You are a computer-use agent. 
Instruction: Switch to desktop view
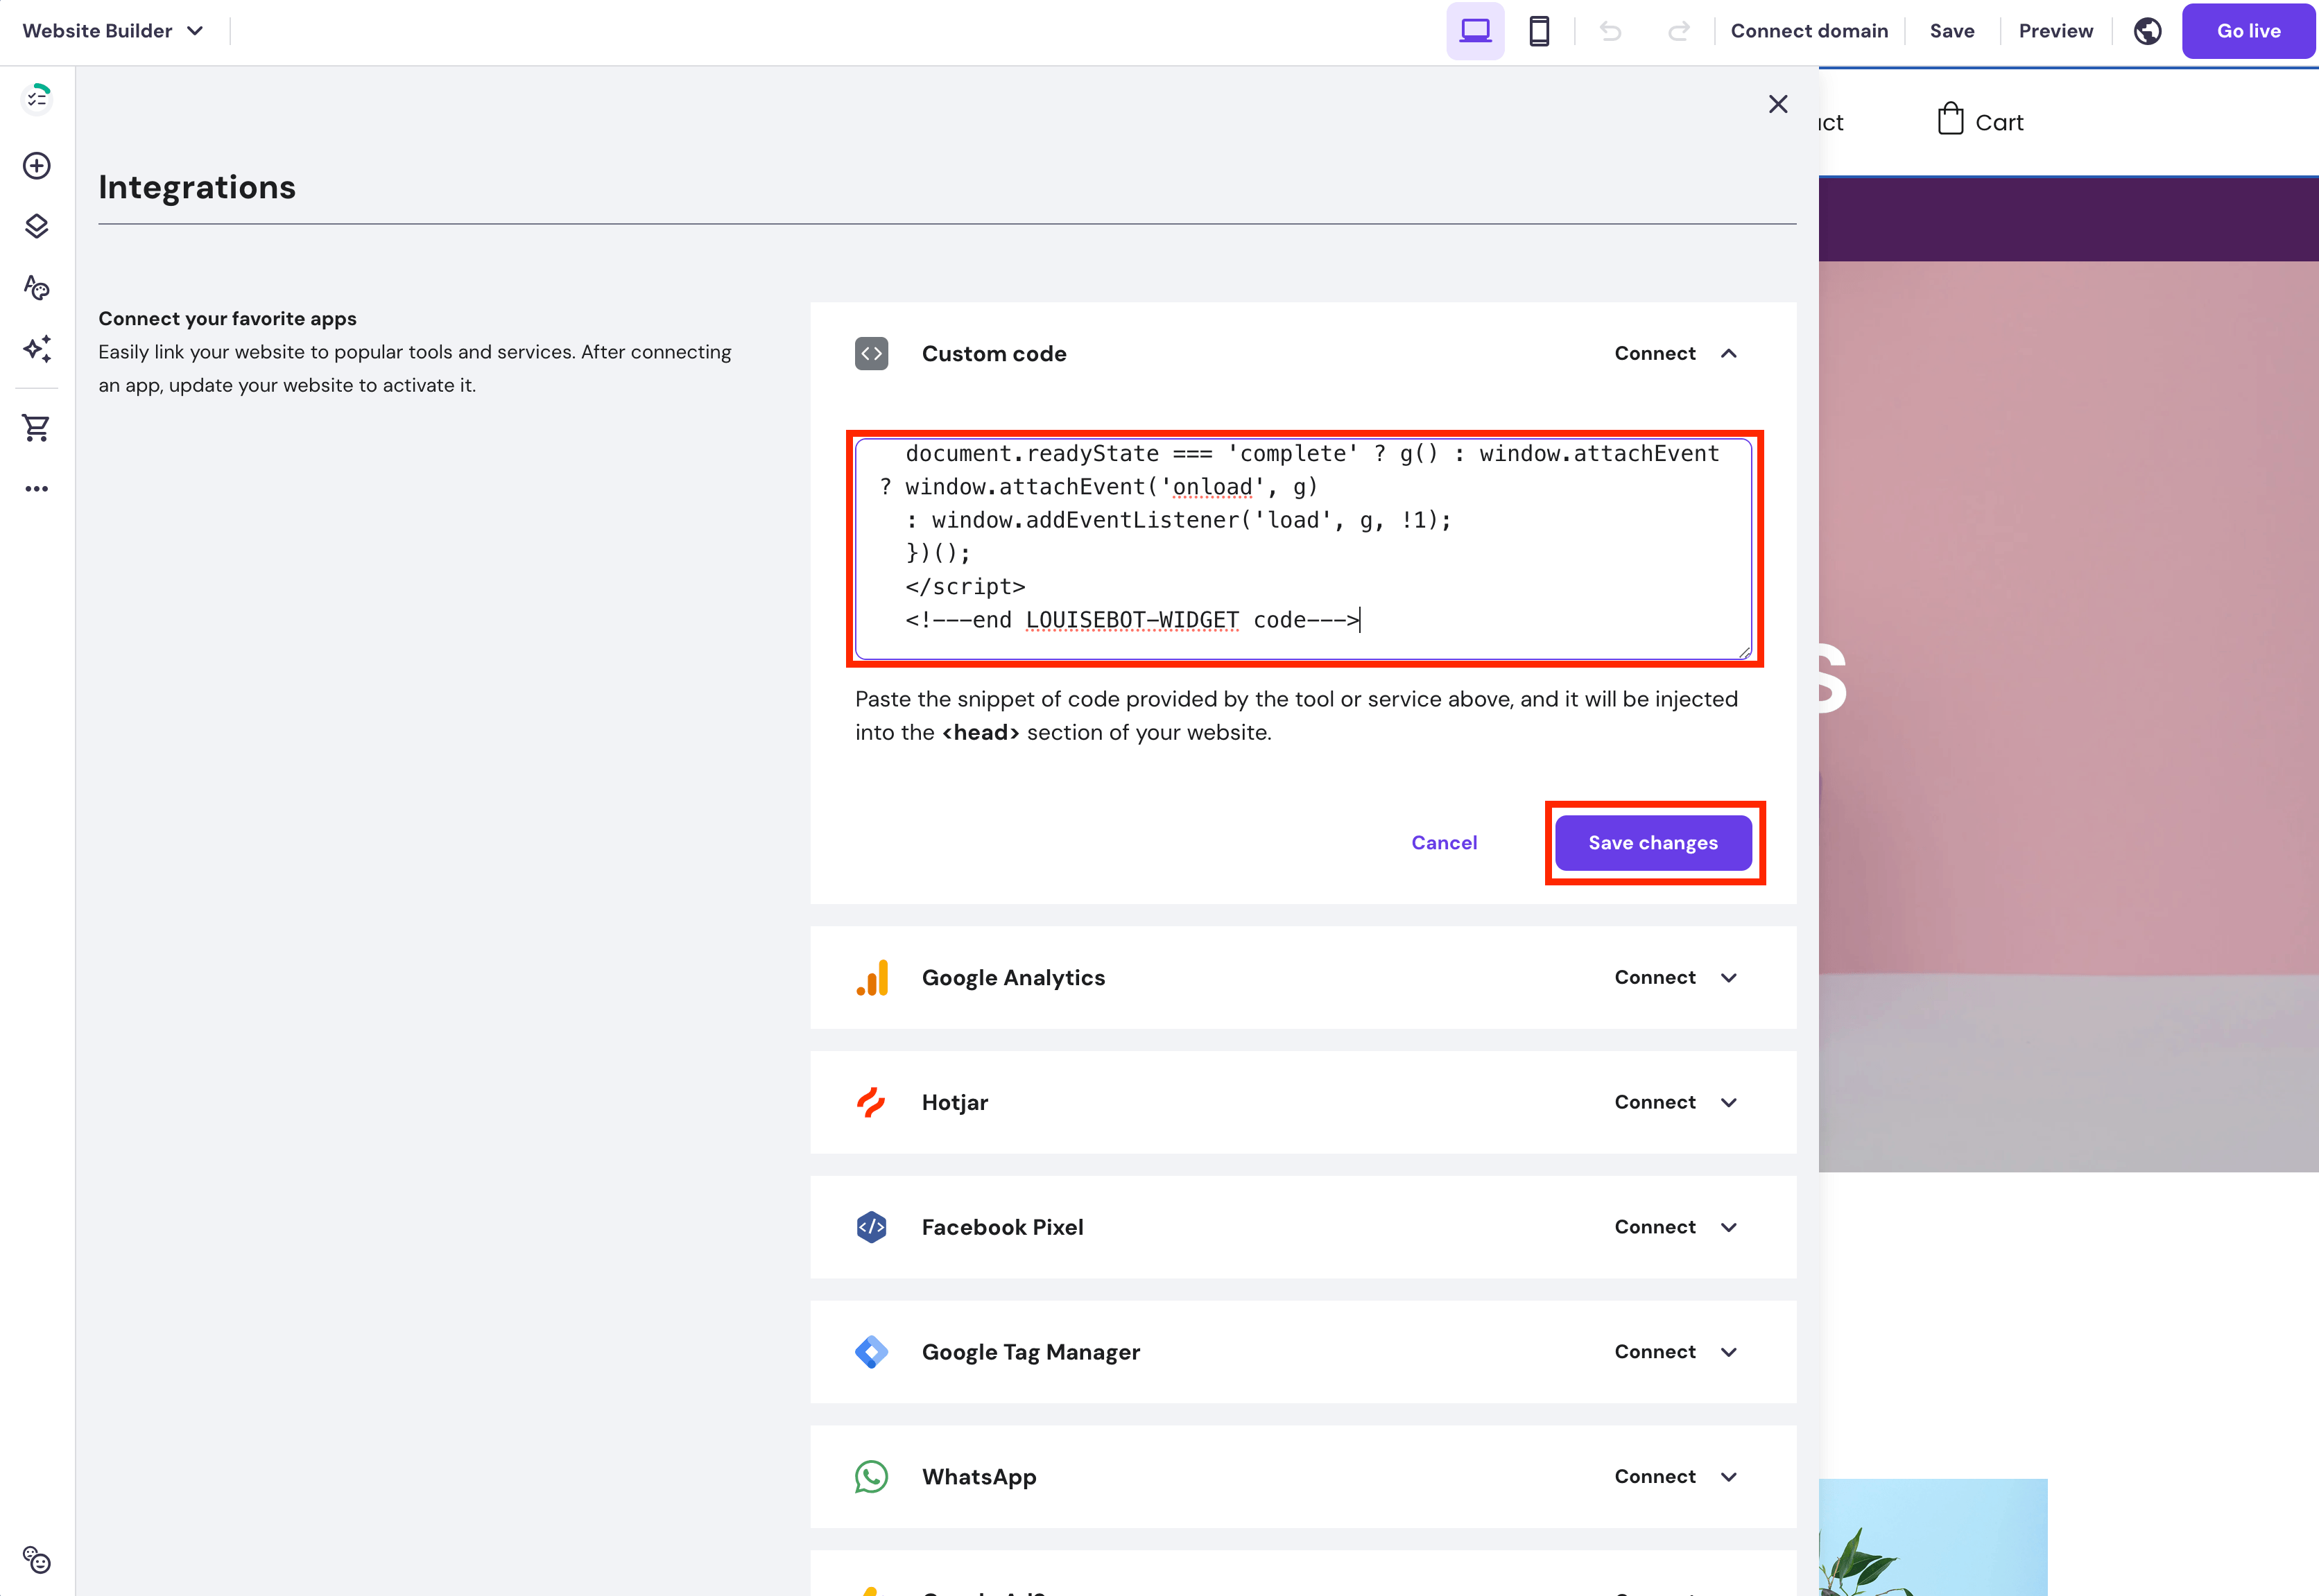pos(1475,31)
